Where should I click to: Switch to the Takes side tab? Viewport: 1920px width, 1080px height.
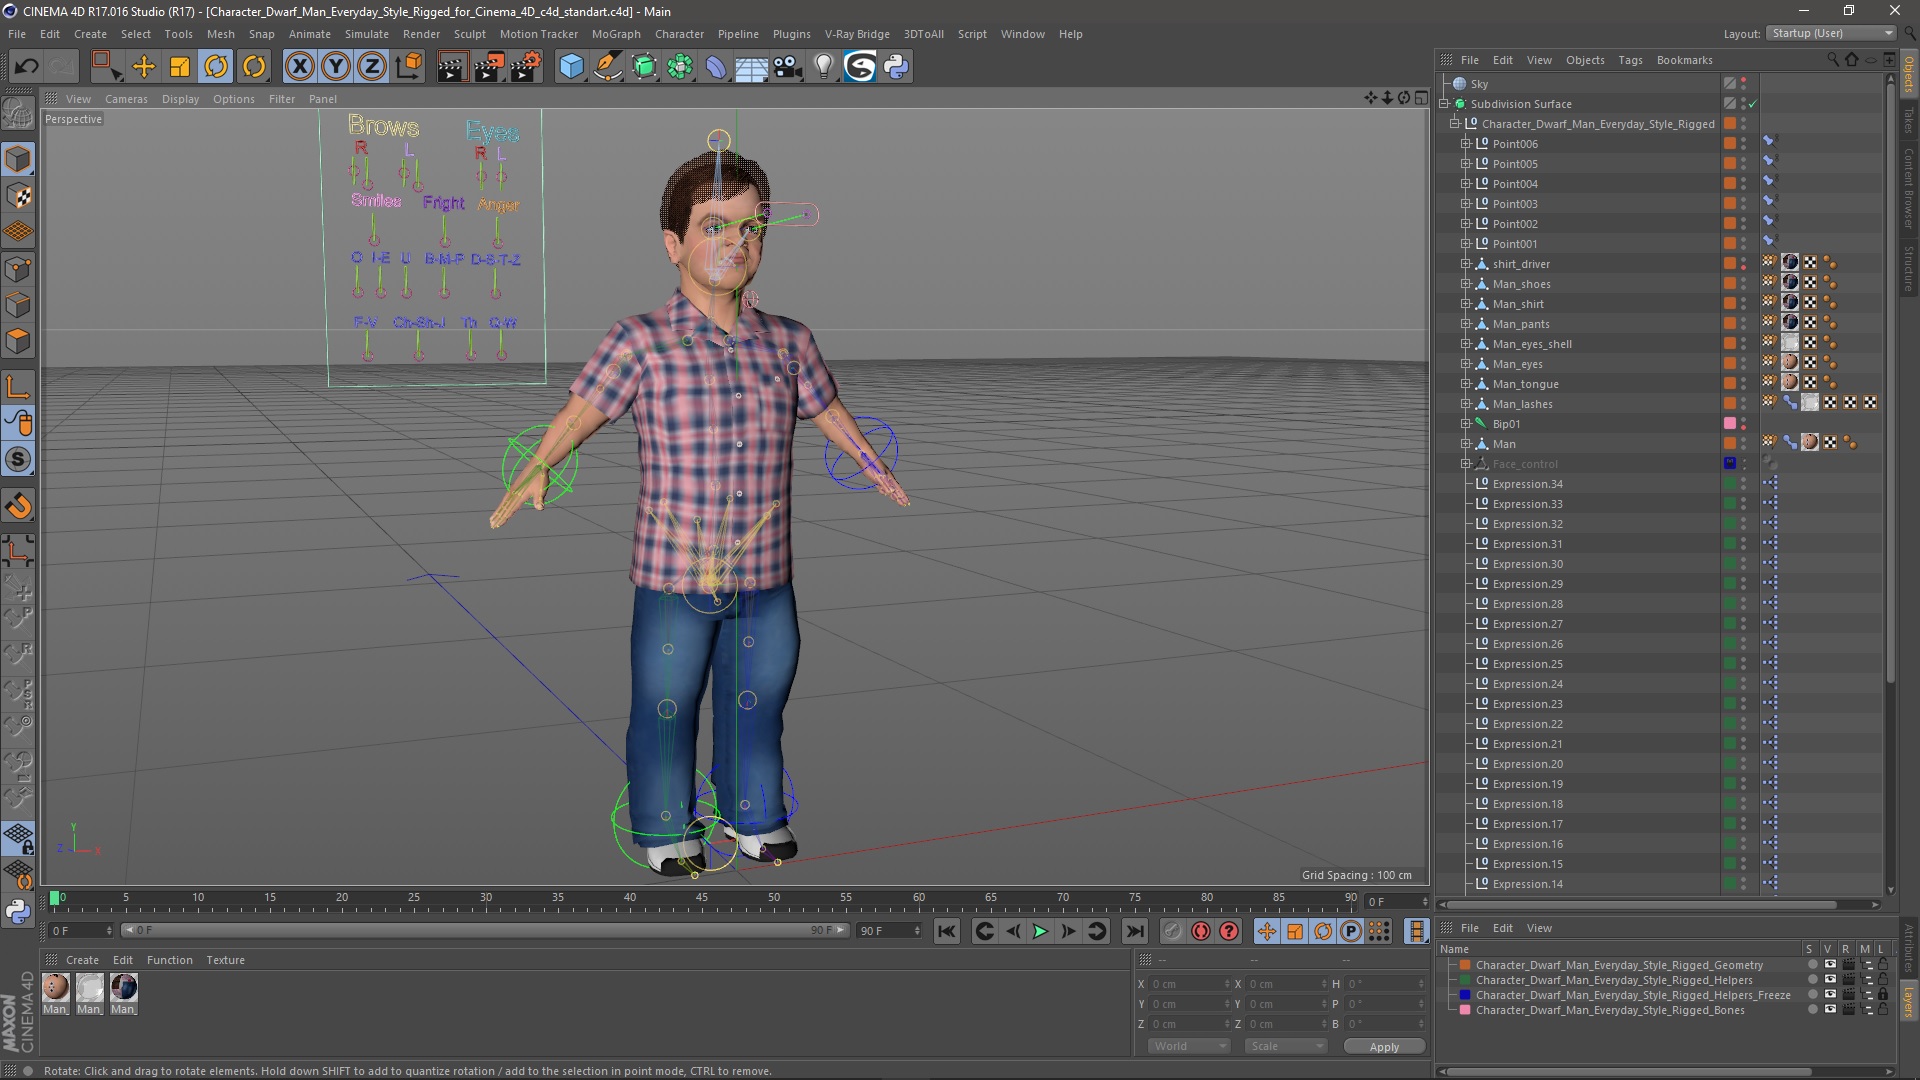click(1908, 120)
